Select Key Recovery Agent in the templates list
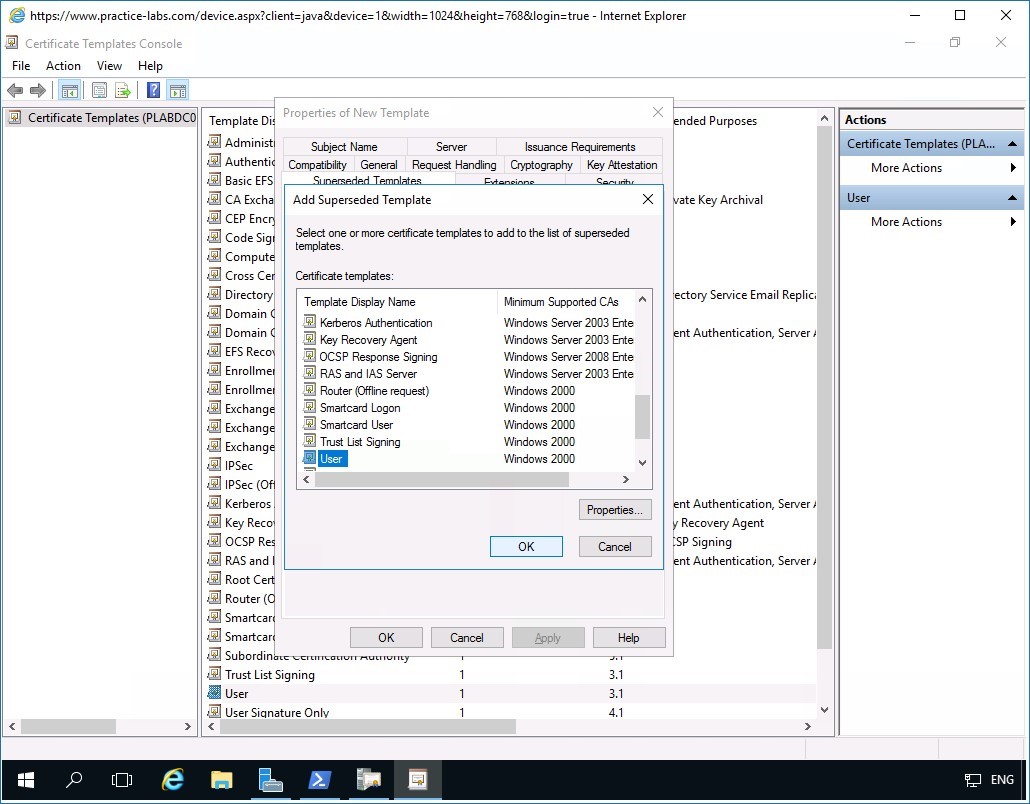Image resolution: width=1030 pixels, height=804 pixels. coord(369,339)
